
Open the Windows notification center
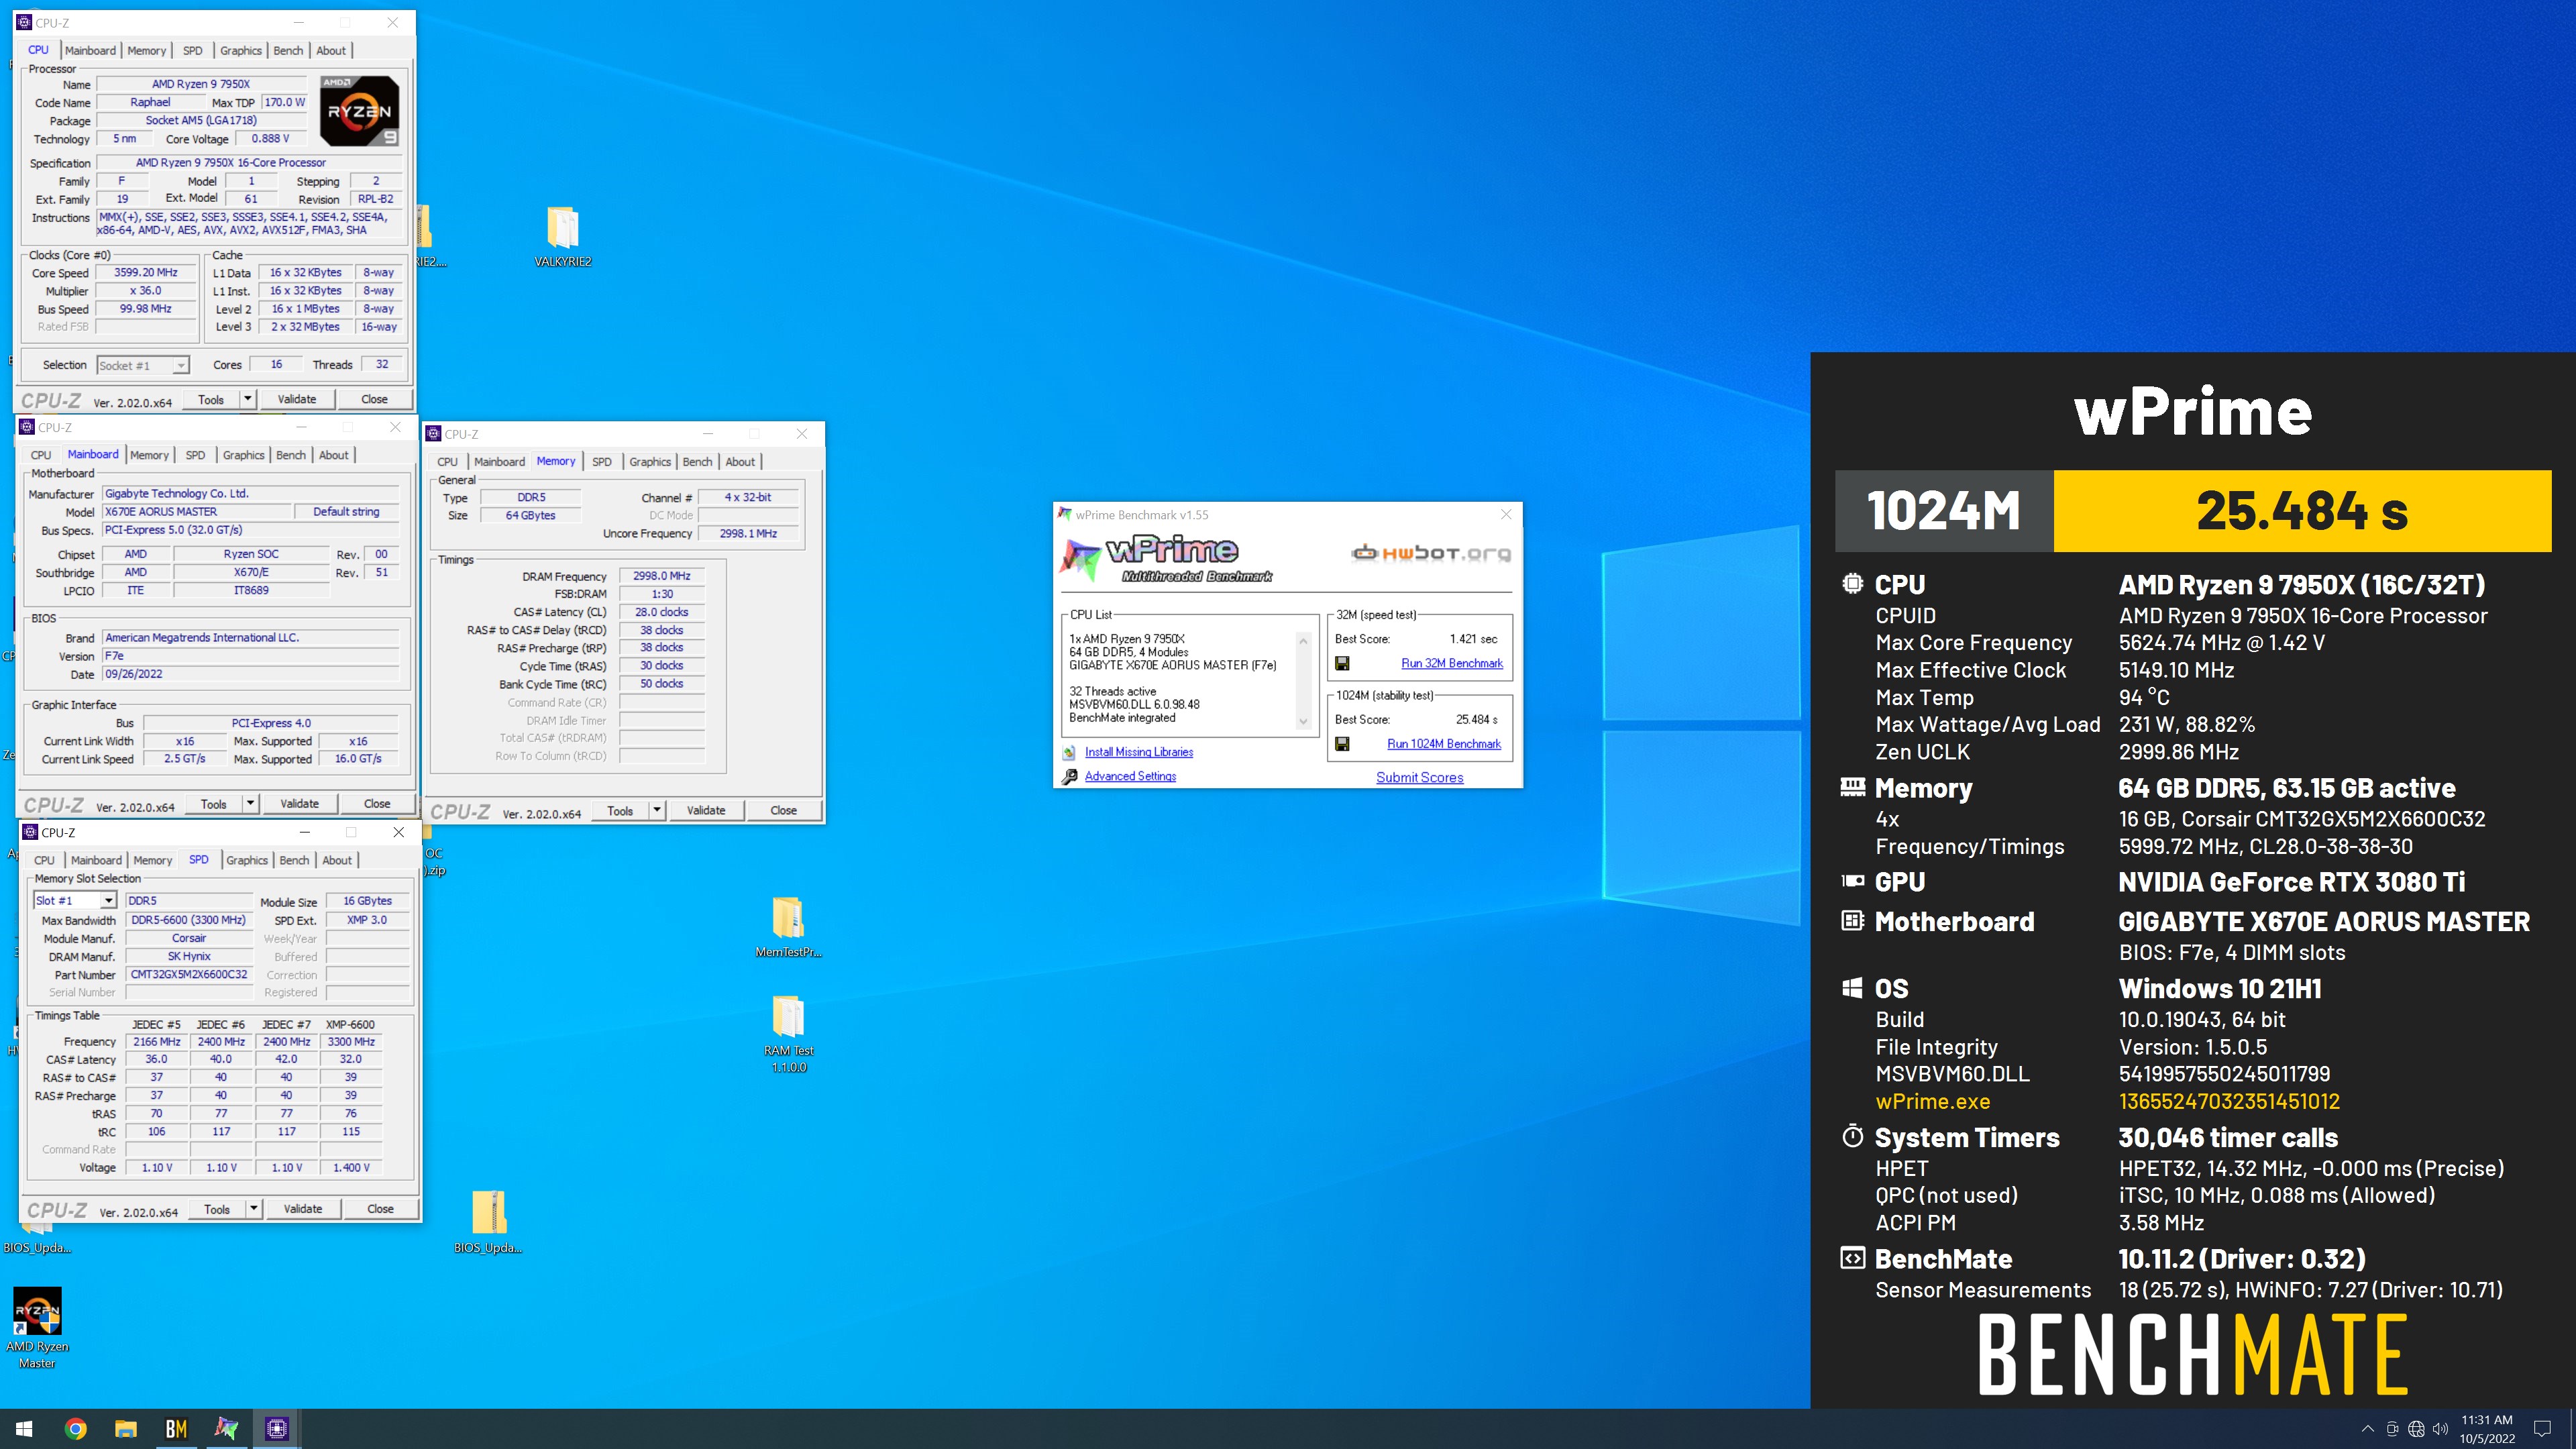2542,1429
